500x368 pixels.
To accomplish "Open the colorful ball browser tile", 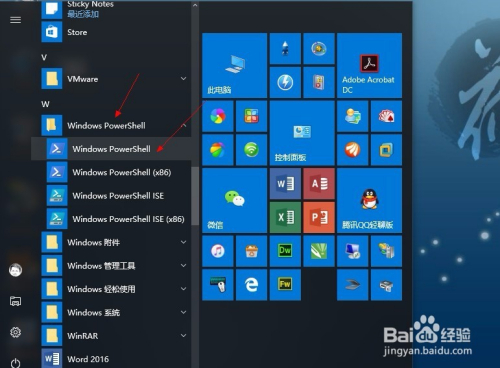I will 218,150.
